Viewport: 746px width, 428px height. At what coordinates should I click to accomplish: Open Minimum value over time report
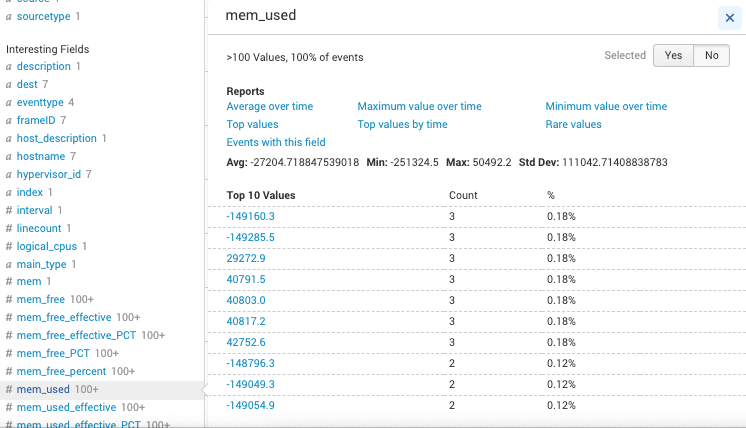coord(606,106)
